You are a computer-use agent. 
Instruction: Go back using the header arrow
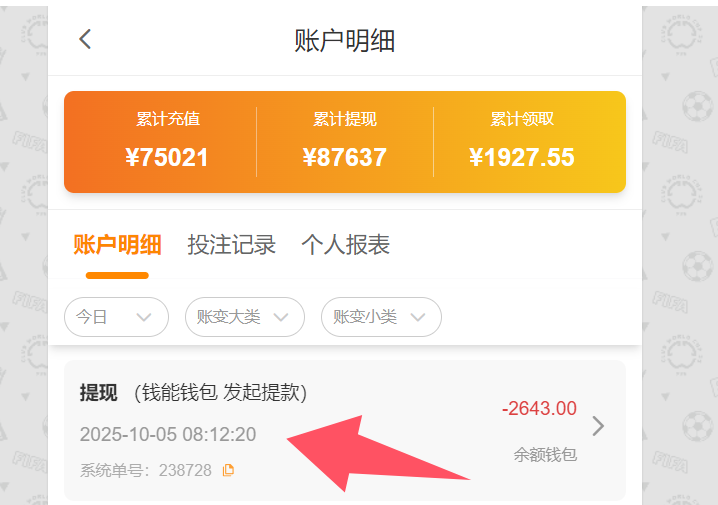[x=85, y=39]
